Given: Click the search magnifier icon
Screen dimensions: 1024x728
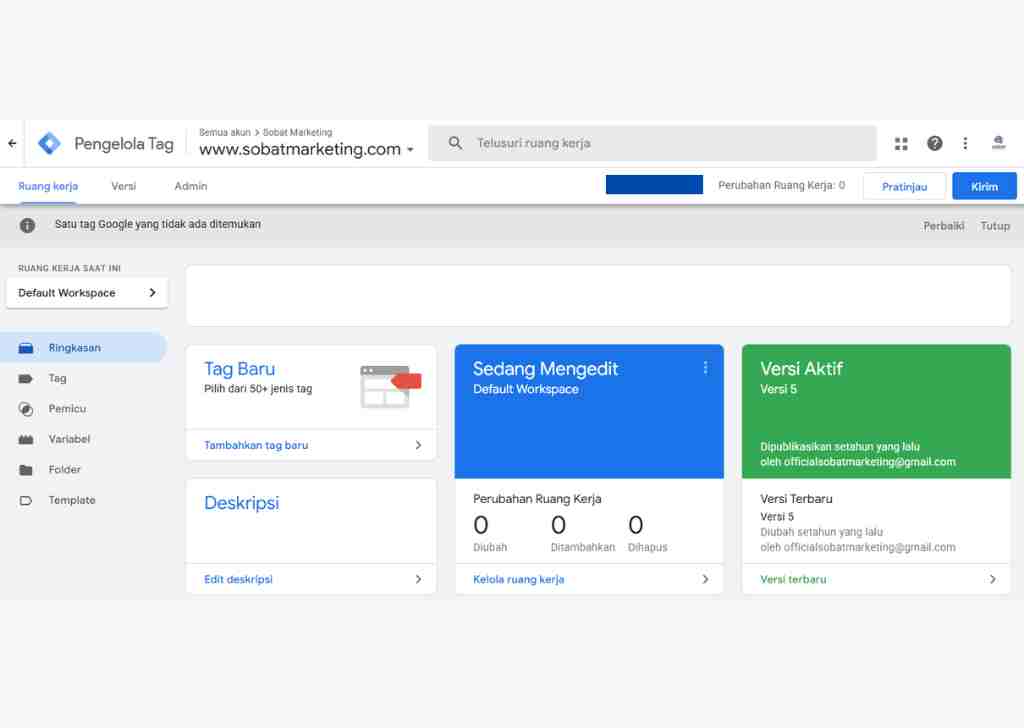Looking at the screenshot, I should pos(455,143).
